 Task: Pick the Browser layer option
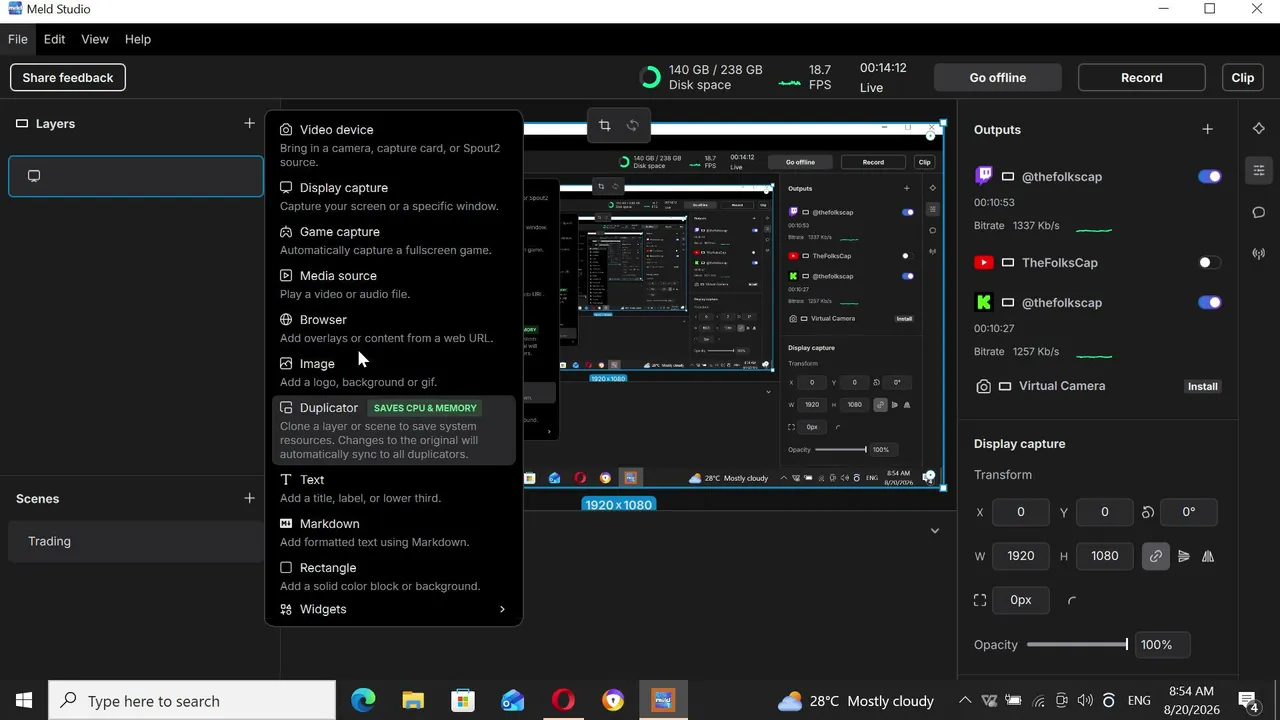pos(393,328)
